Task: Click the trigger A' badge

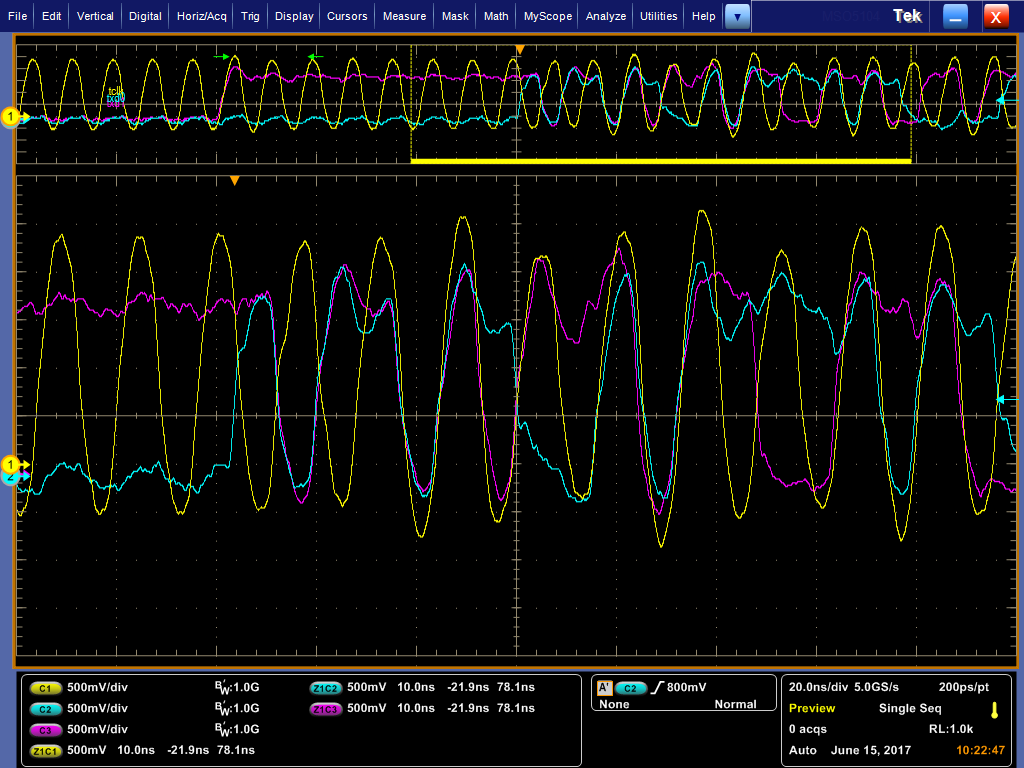Action: [x=605, y=688]
